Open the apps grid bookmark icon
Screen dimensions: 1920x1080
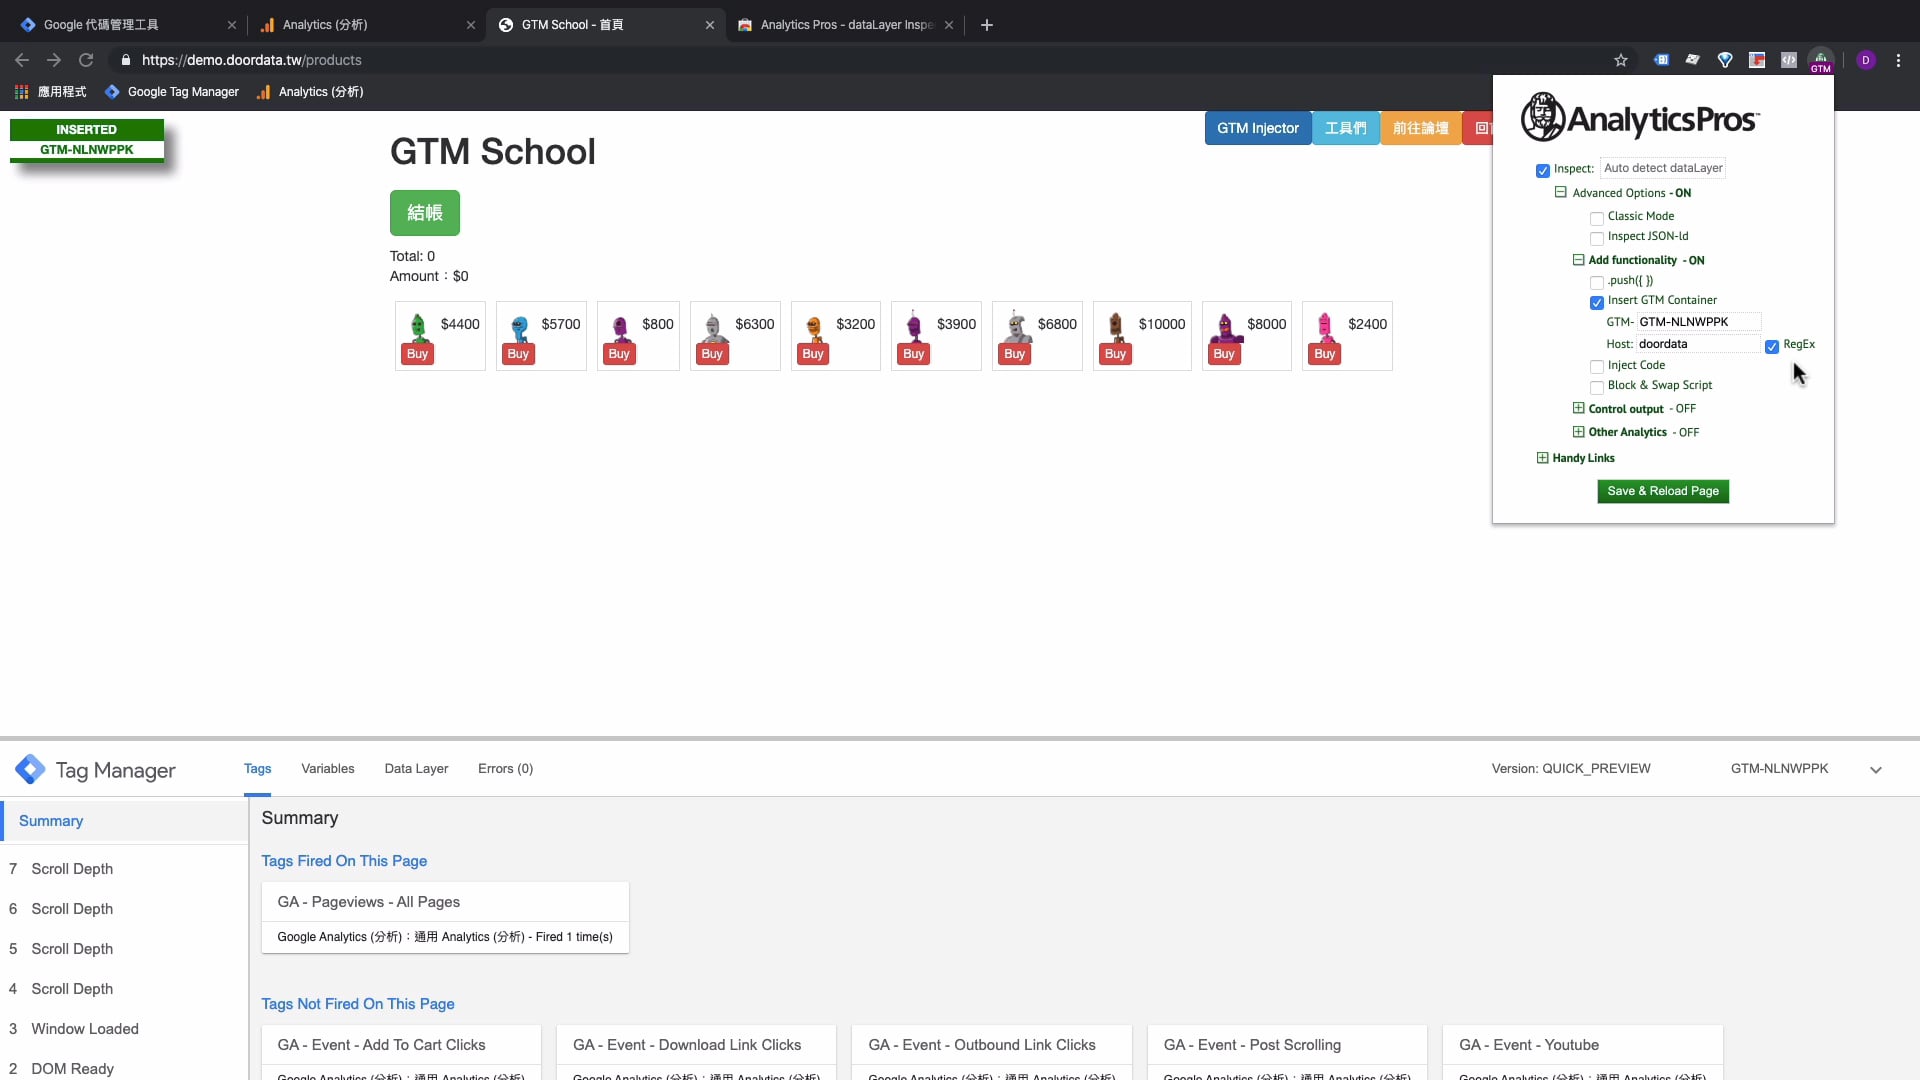[21, 92]
